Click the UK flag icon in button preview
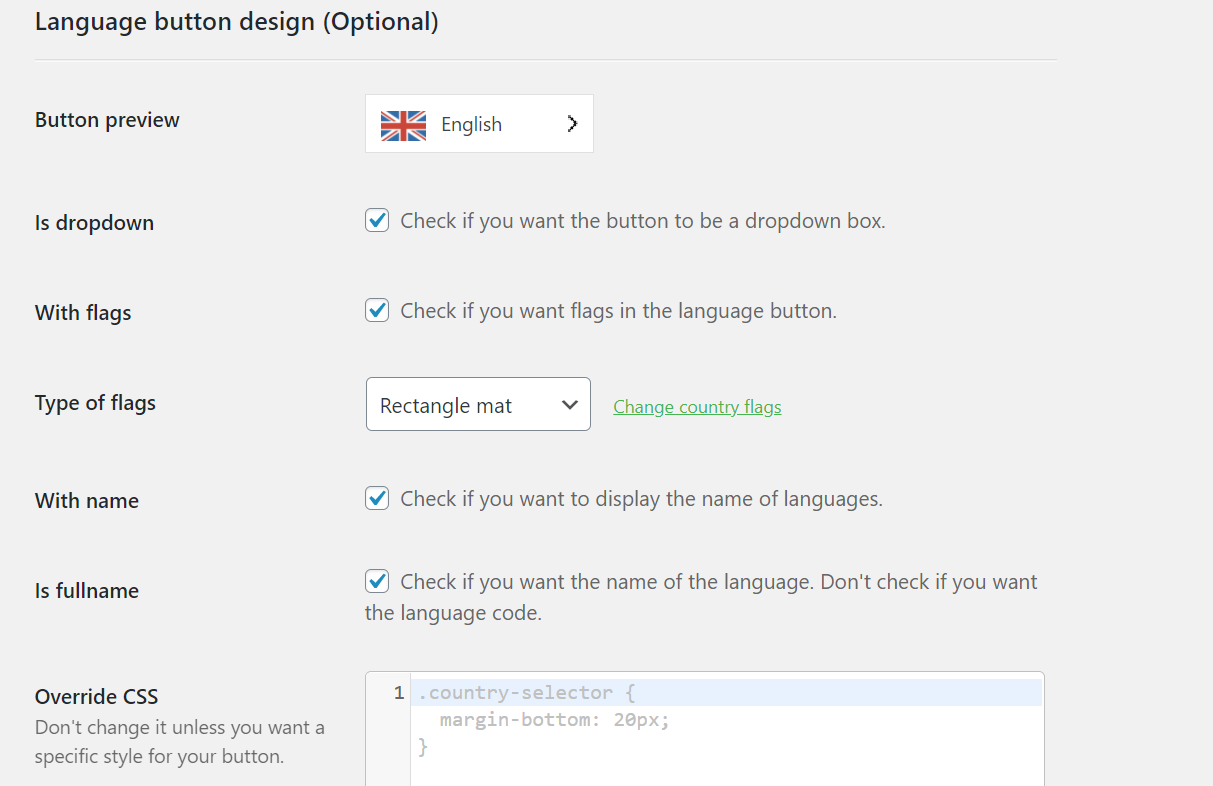This screenshot has width=1213, height=786. [x=403, y=125]
